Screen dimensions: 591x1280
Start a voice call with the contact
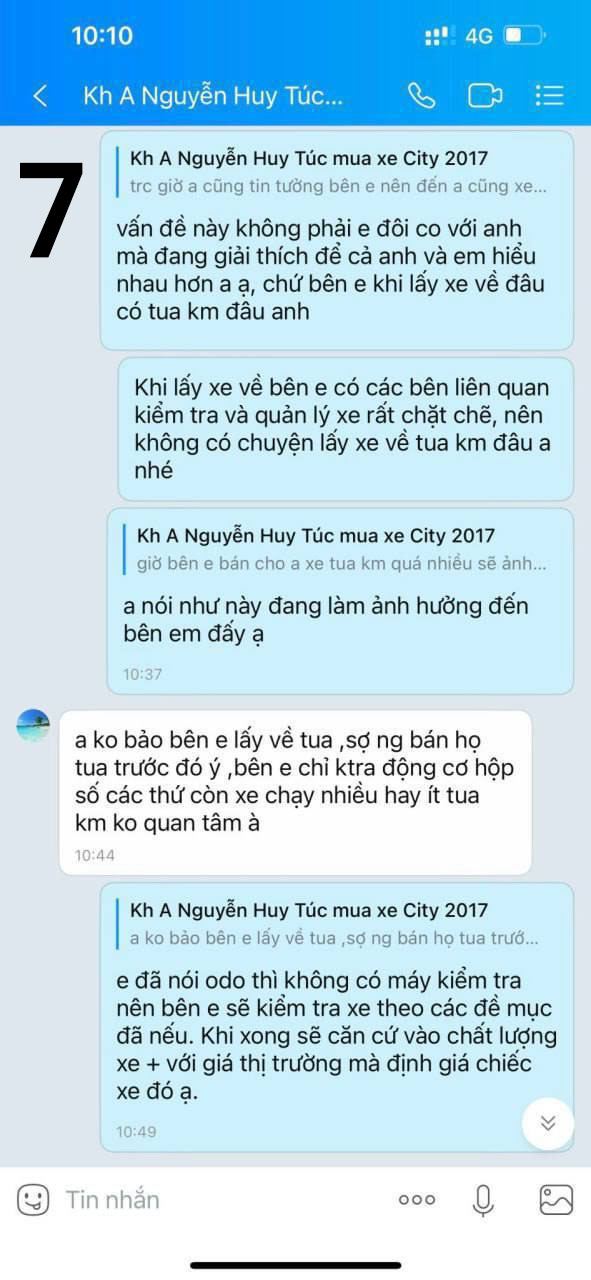[422, 96]
